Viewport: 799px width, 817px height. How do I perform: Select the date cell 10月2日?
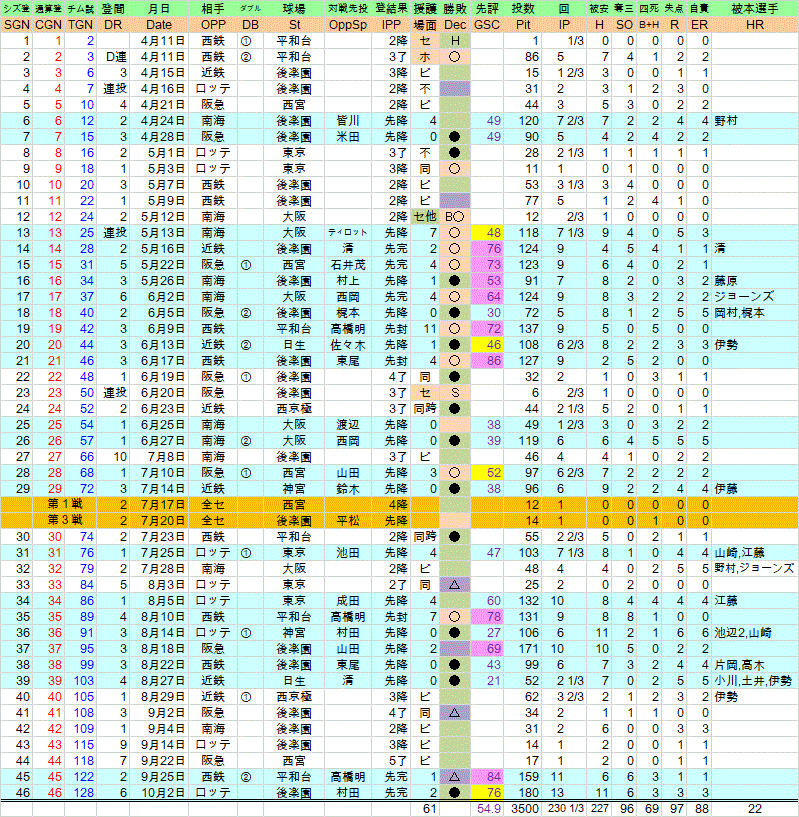pos(162,793)
